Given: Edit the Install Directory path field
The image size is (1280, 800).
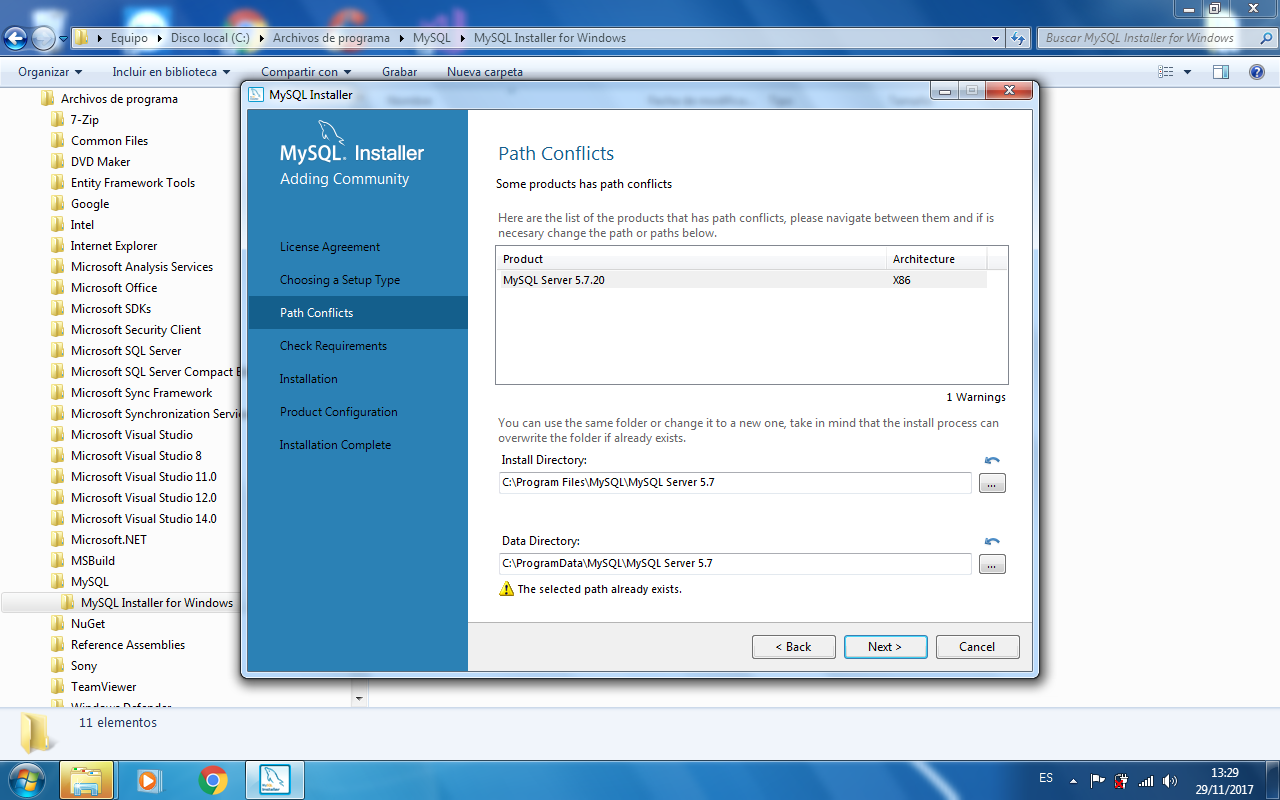Looking at the screenshot, I should pos(735,483).
